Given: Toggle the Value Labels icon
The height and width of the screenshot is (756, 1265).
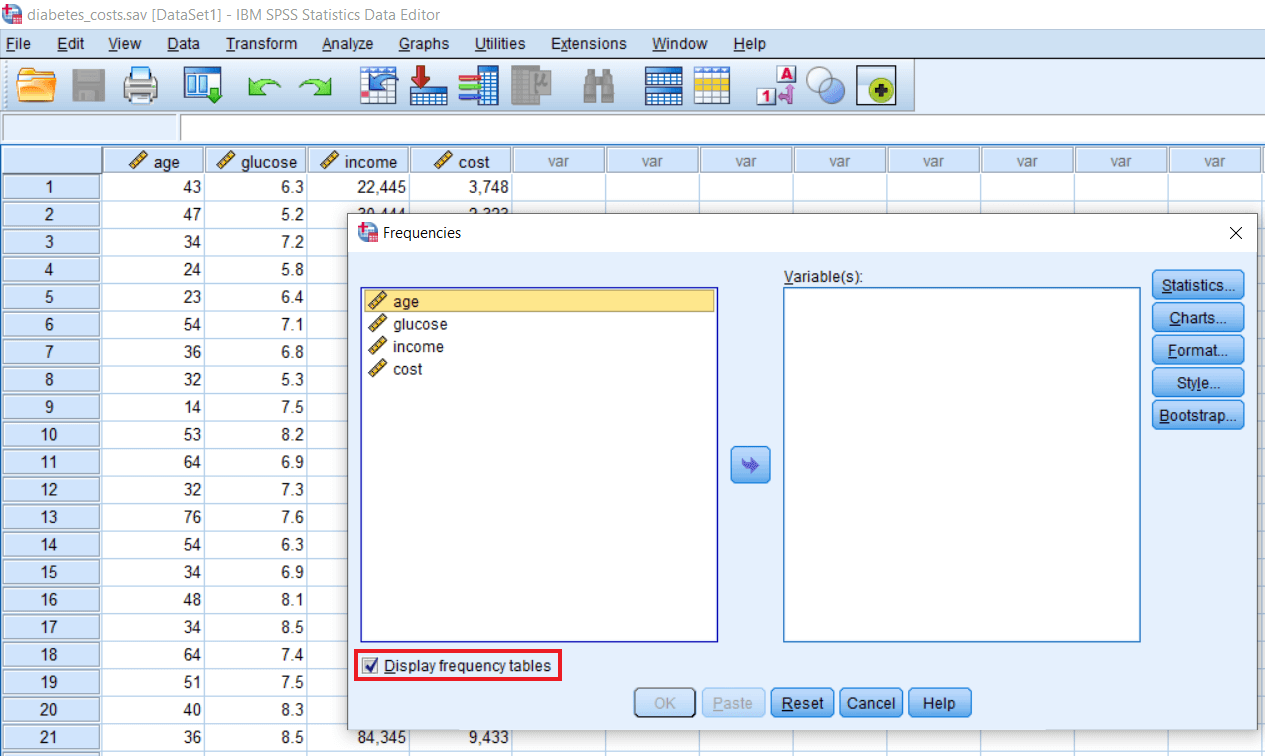Looking at the screenshot, I should tap(775, 86).
